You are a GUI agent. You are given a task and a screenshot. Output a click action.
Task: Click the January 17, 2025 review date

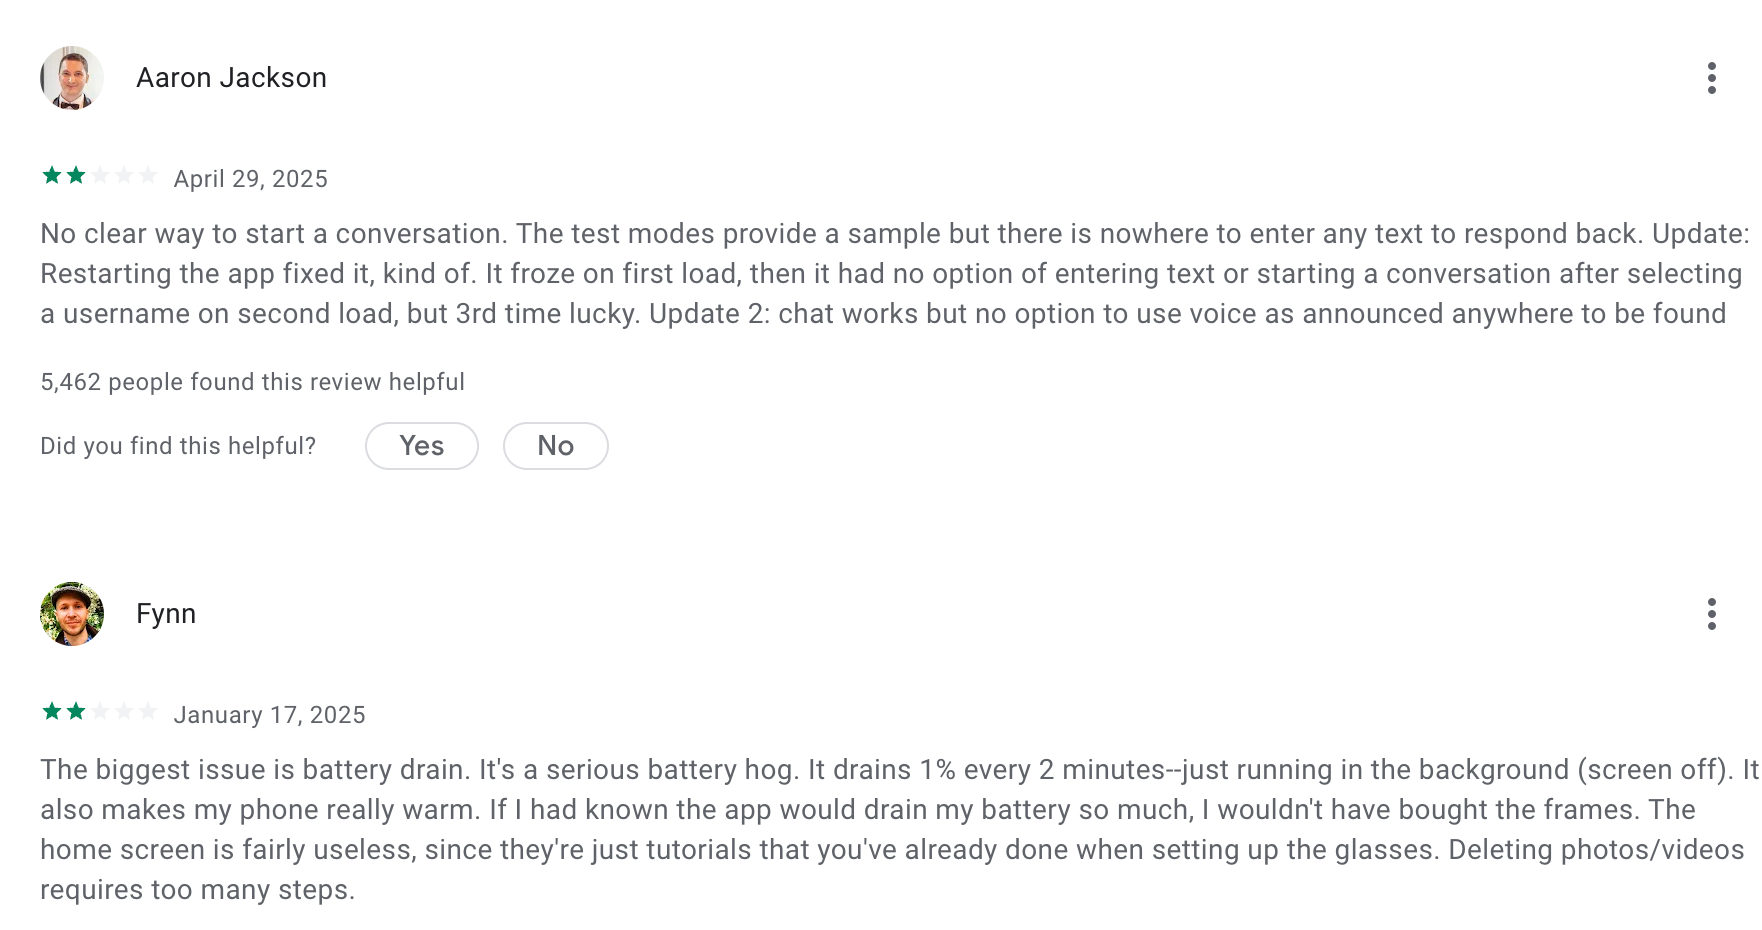[269, 715]
